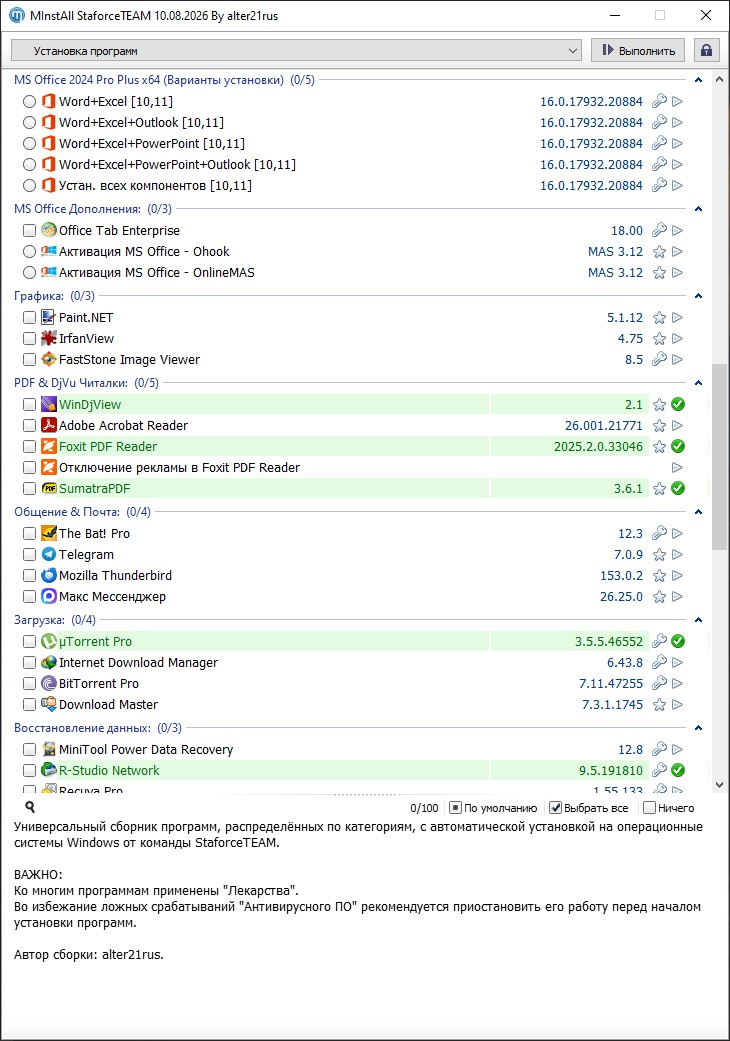The width and height of the screenshot is (730, 1041).
Task: Click the Telegram app icon
Action: [48, 554]
